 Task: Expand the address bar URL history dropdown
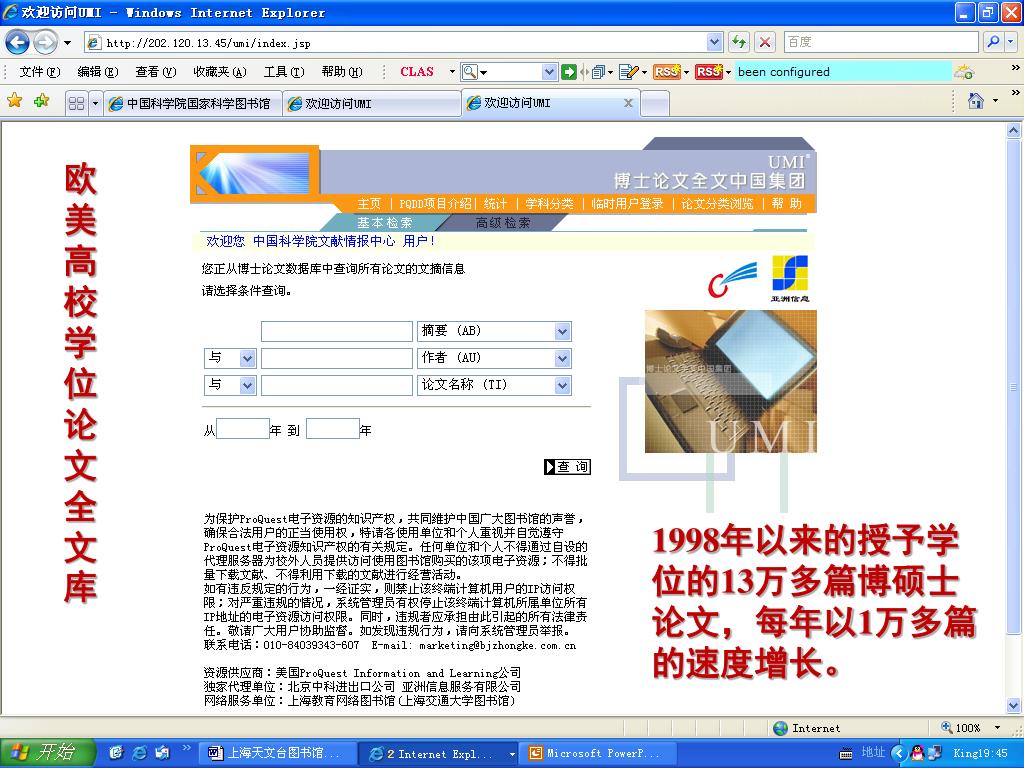coord(714,43)
